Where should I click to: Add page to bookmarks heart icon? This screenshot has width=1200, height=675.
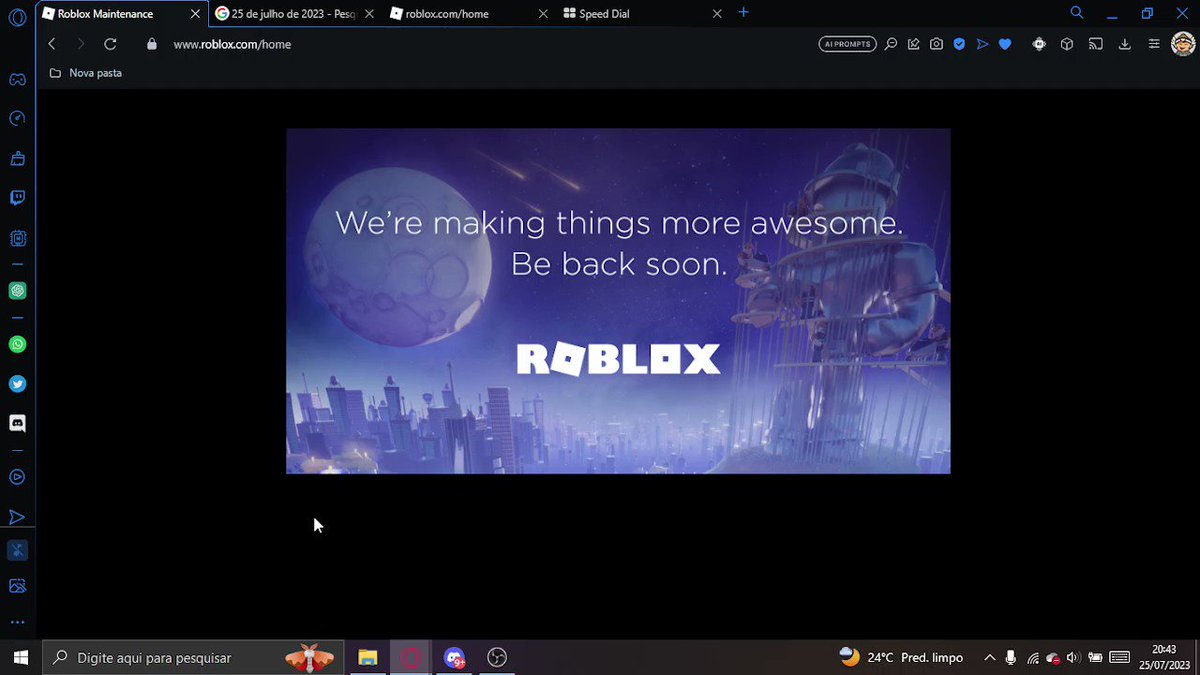point(1005,44)
